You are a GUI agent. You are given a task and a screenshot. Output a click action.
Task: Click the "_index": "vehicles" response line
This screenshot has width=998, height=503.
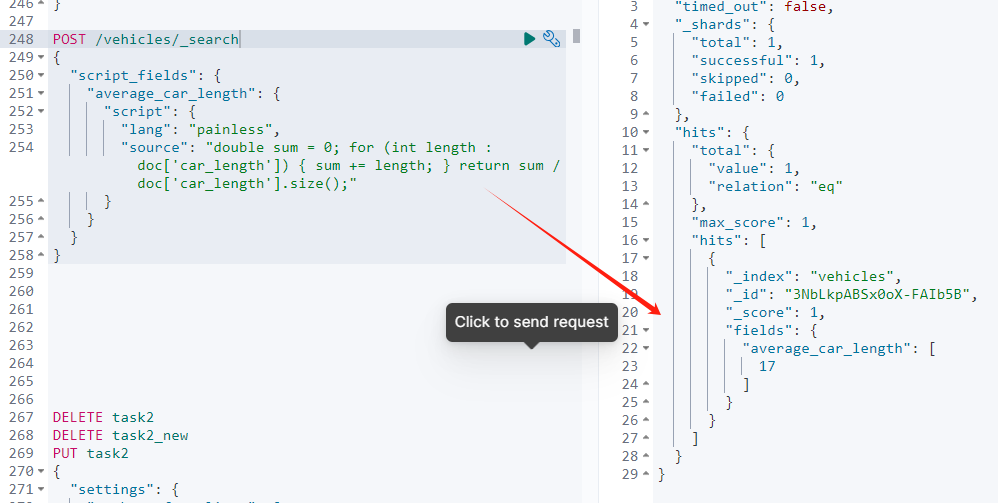coord(814,276)
